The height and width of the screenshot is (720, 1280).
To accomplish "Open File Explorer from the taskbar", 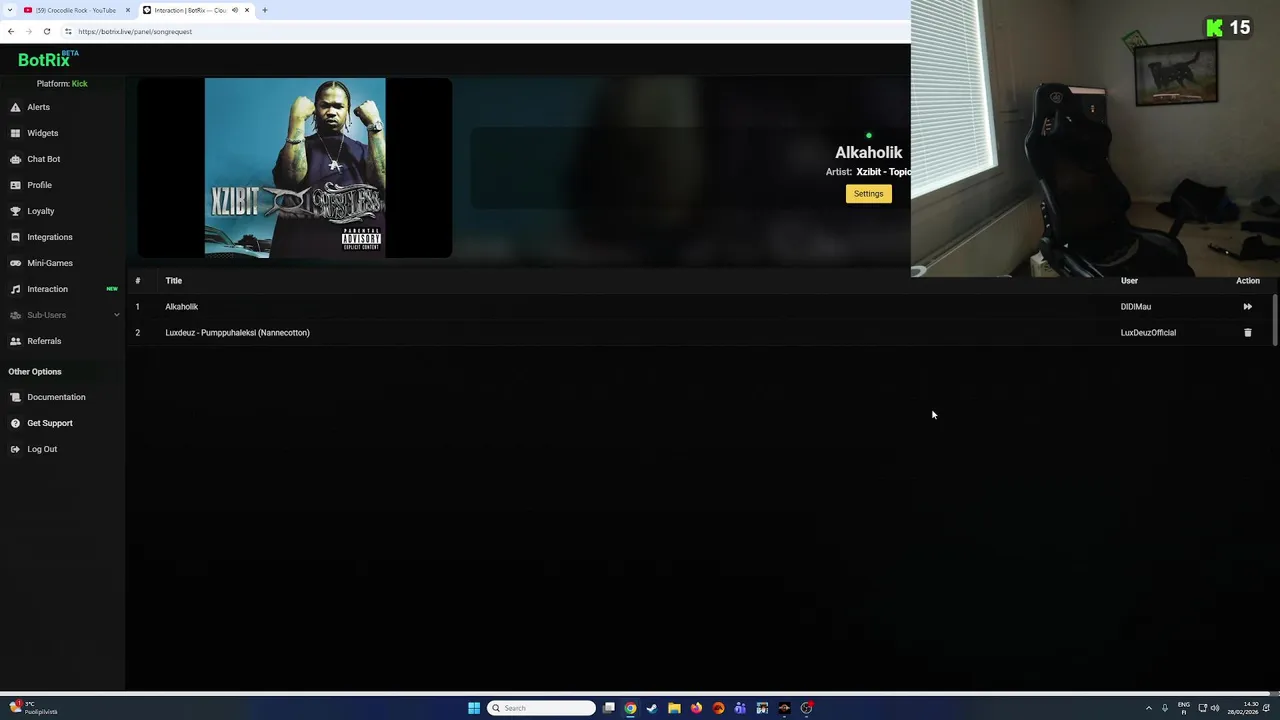I will tap(674, 708).
